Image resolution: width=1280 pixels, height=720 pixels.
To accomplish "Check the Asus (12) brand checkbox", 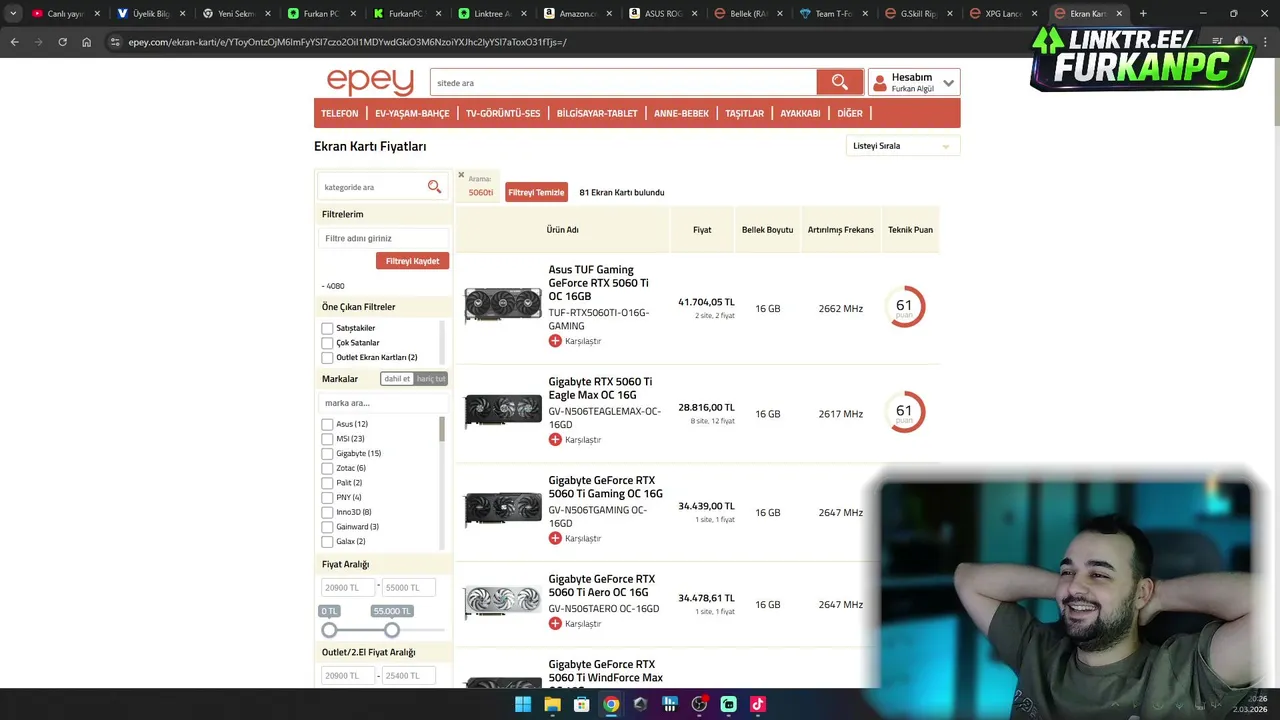I will click(x=327, y=424).
